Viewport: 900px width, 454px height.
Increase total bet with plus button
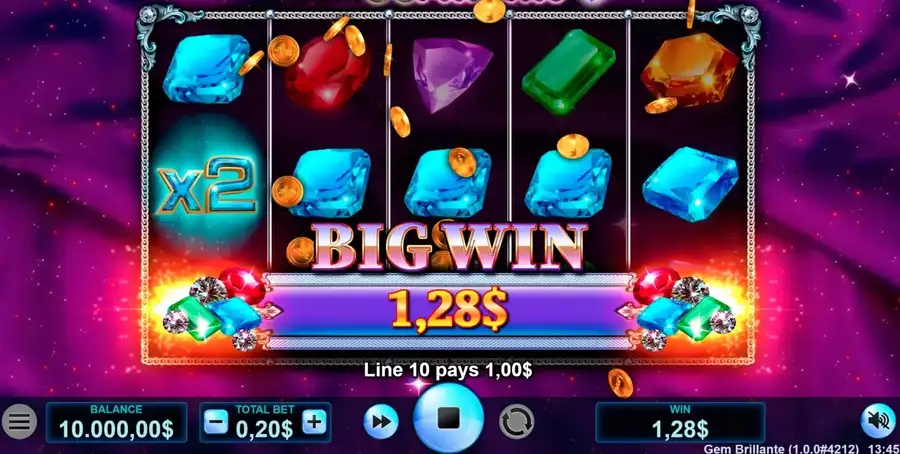(314, 423)
